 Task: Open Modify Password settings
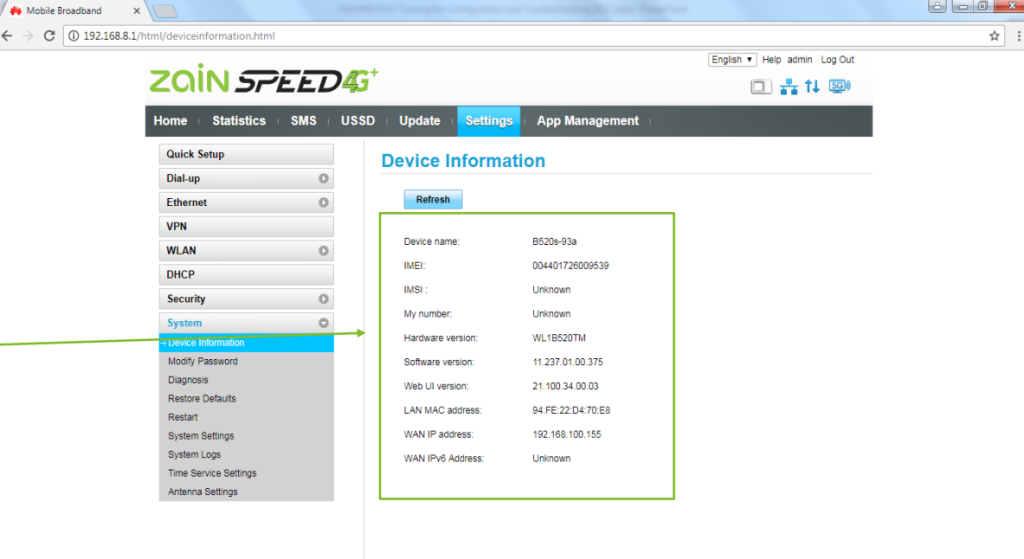(202, 361)
